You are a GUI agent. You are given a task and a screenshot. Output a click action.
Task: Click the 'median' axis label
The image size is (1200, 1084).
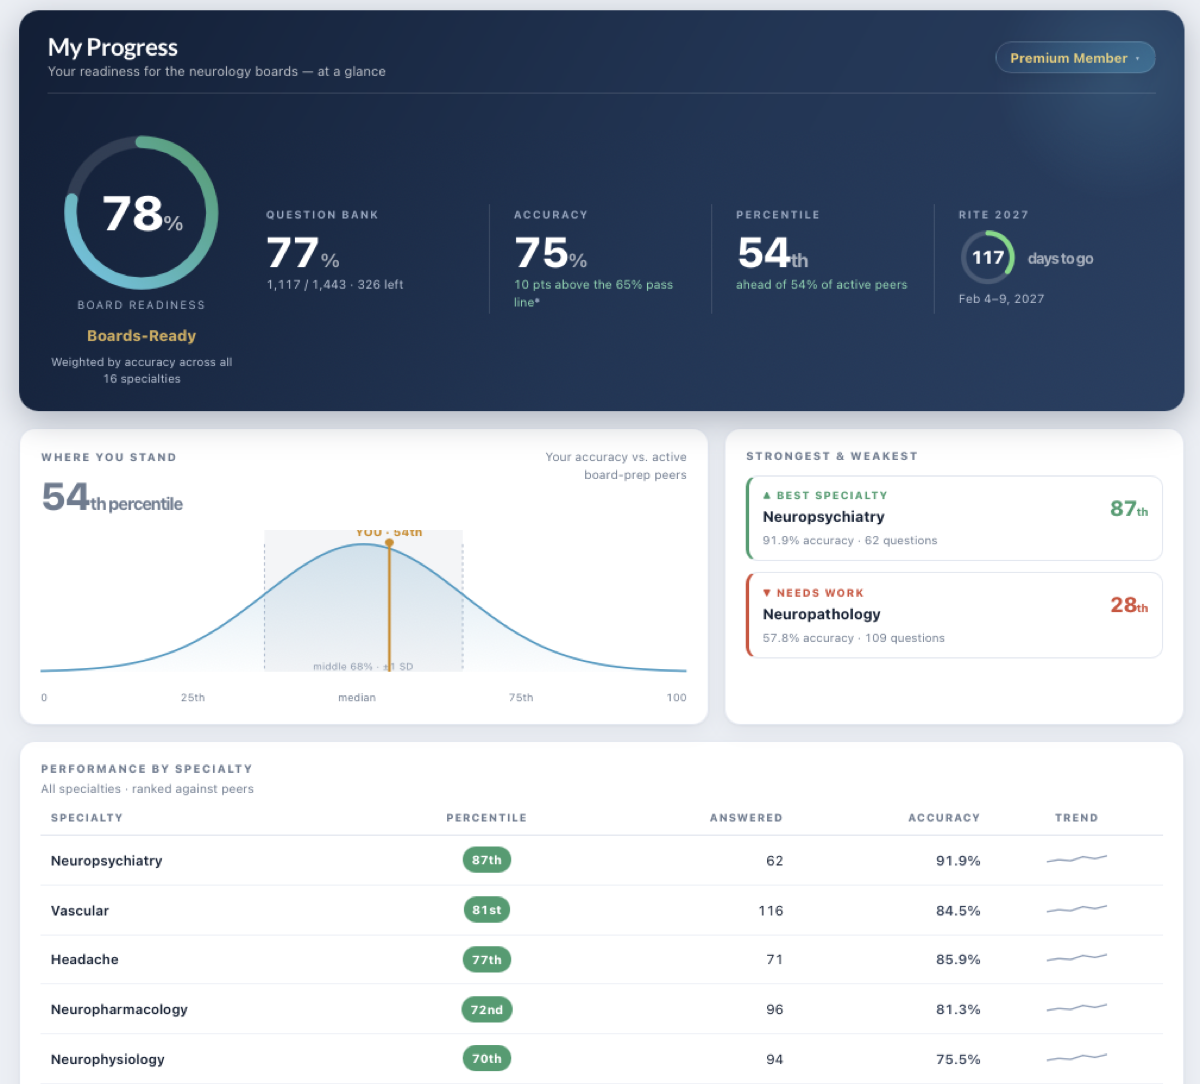pos(357,698)
